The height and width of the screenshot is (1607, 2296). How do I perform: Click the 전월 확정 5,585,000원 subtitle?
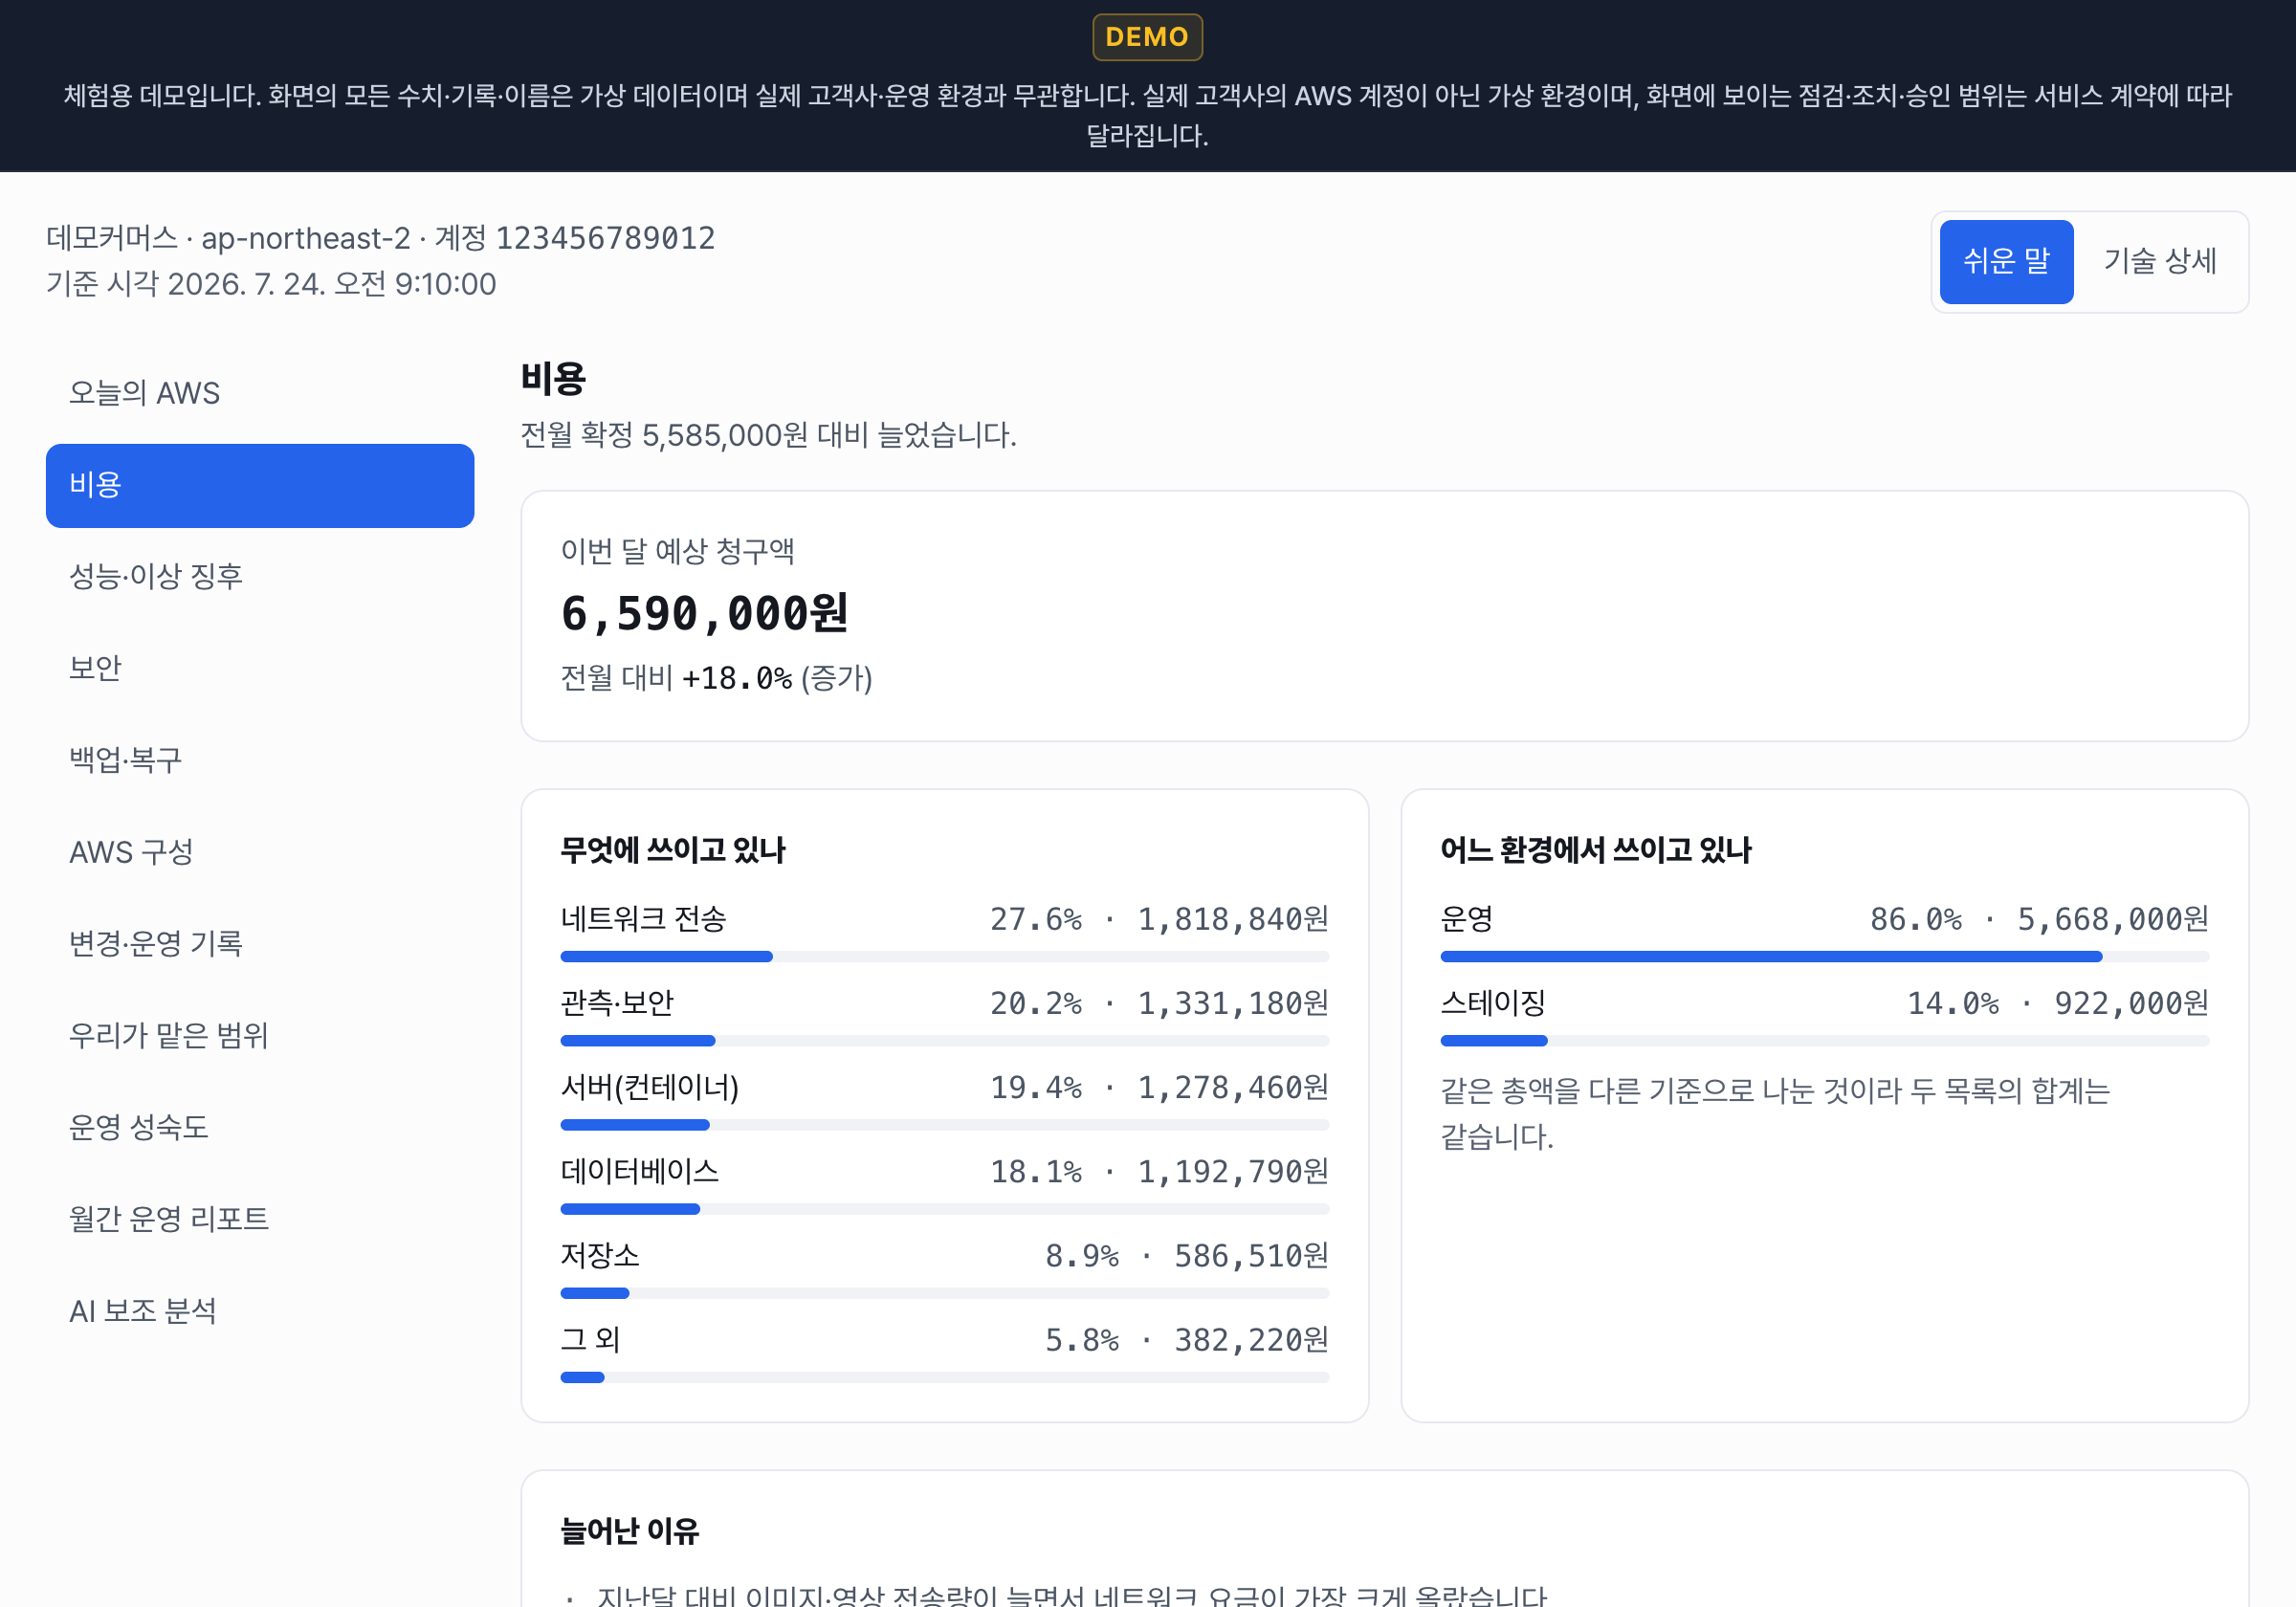tap(768, 435)
